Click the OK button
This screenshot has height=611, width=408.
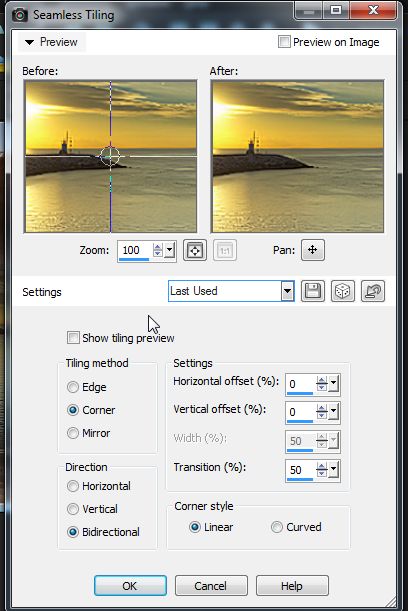(x=130, y=586)
